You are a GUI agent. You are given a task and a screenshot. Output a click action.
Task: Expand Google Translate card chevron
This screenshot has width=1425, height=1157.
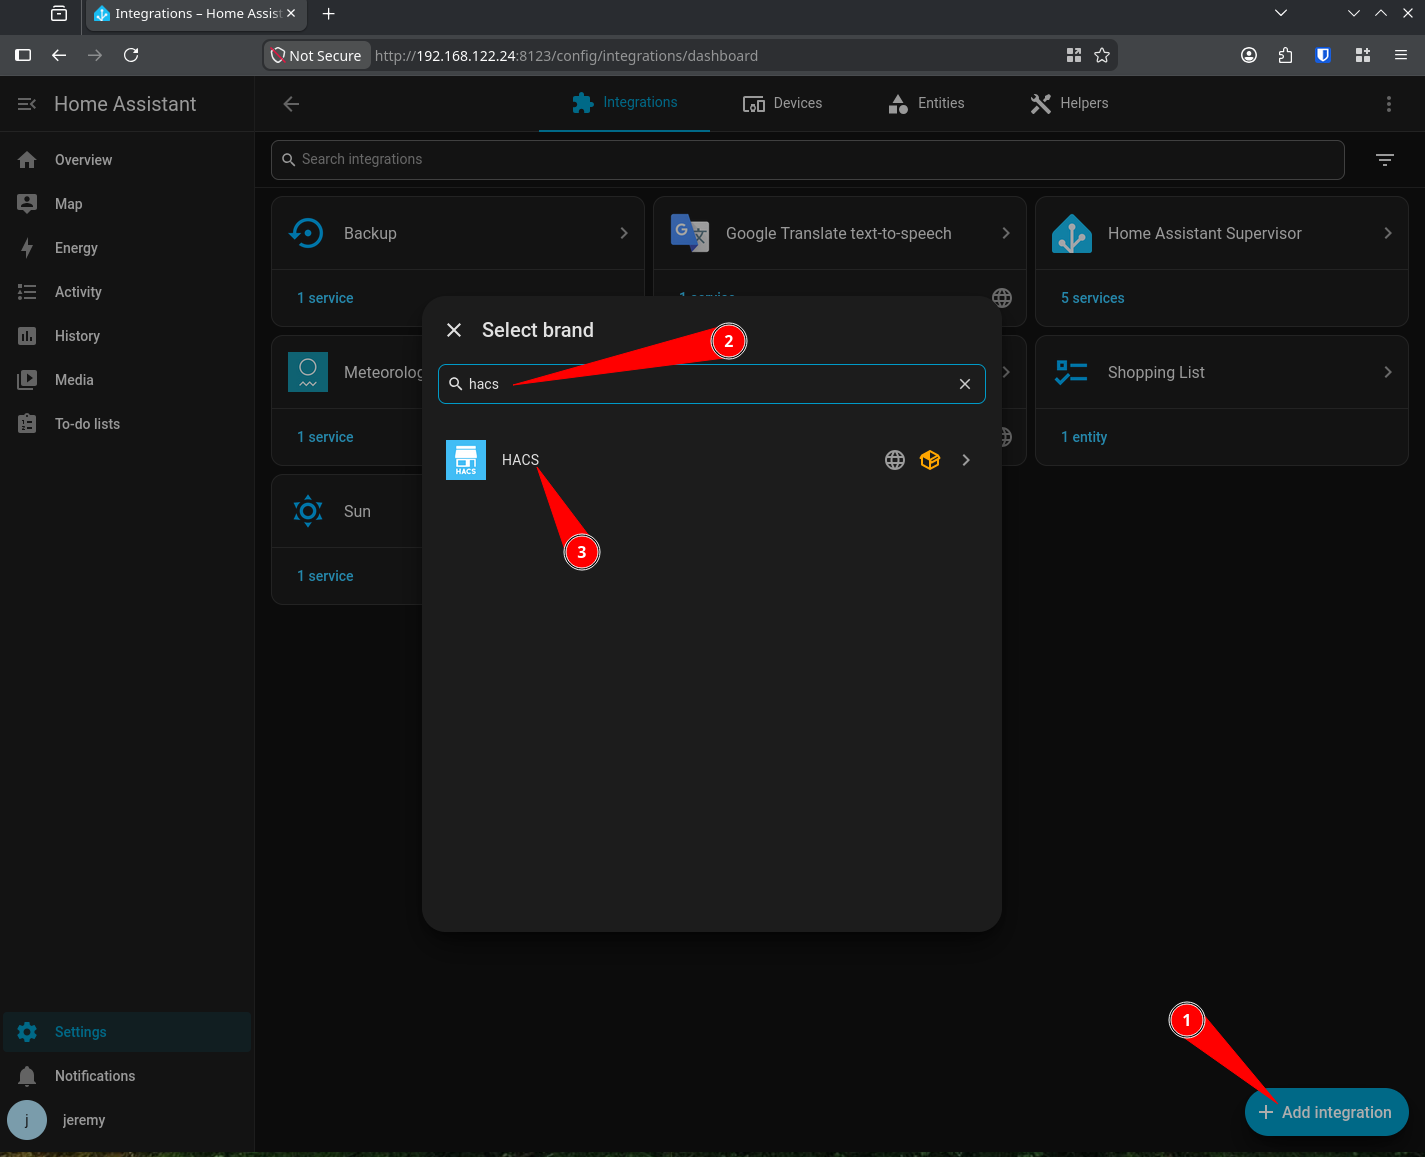click(1006, 233)
